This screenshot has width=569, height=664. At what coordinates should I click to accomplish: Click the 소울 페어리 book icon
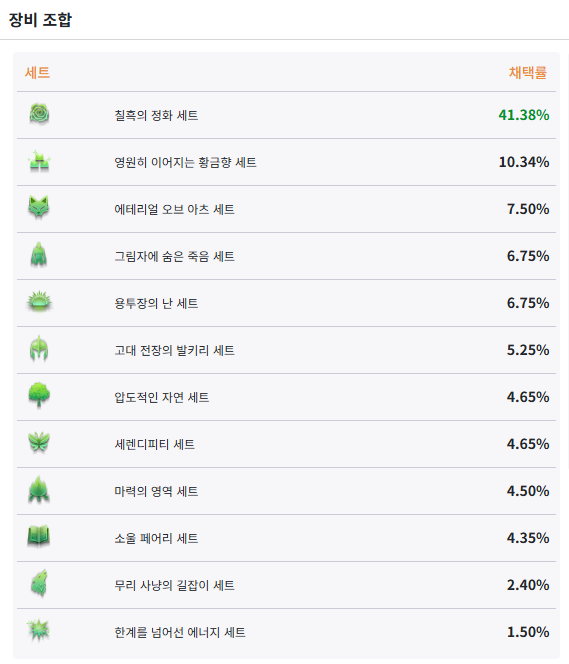tap(39, 536)
